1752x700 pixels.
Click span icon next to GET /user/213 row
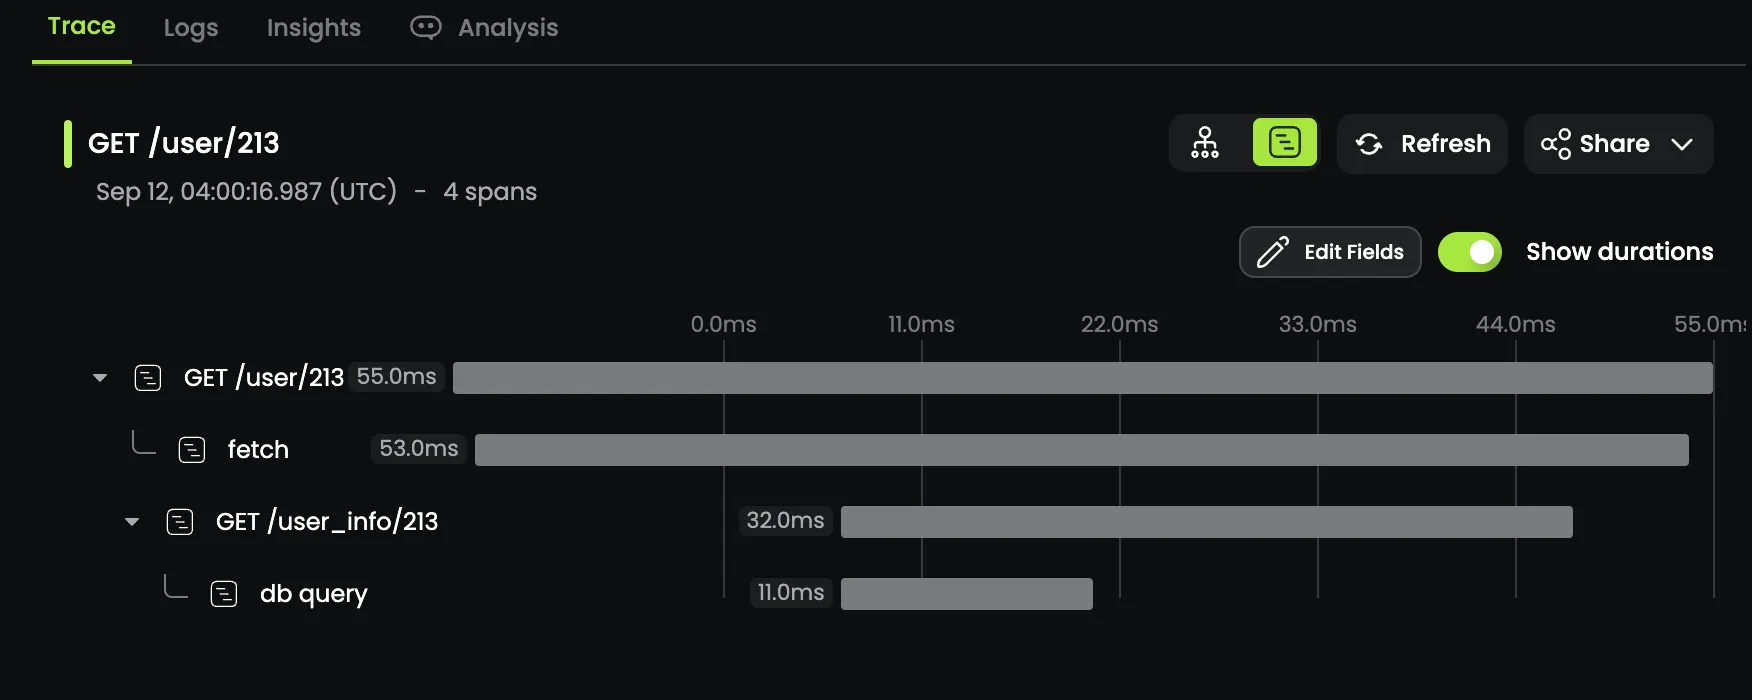tap(148, 378)
